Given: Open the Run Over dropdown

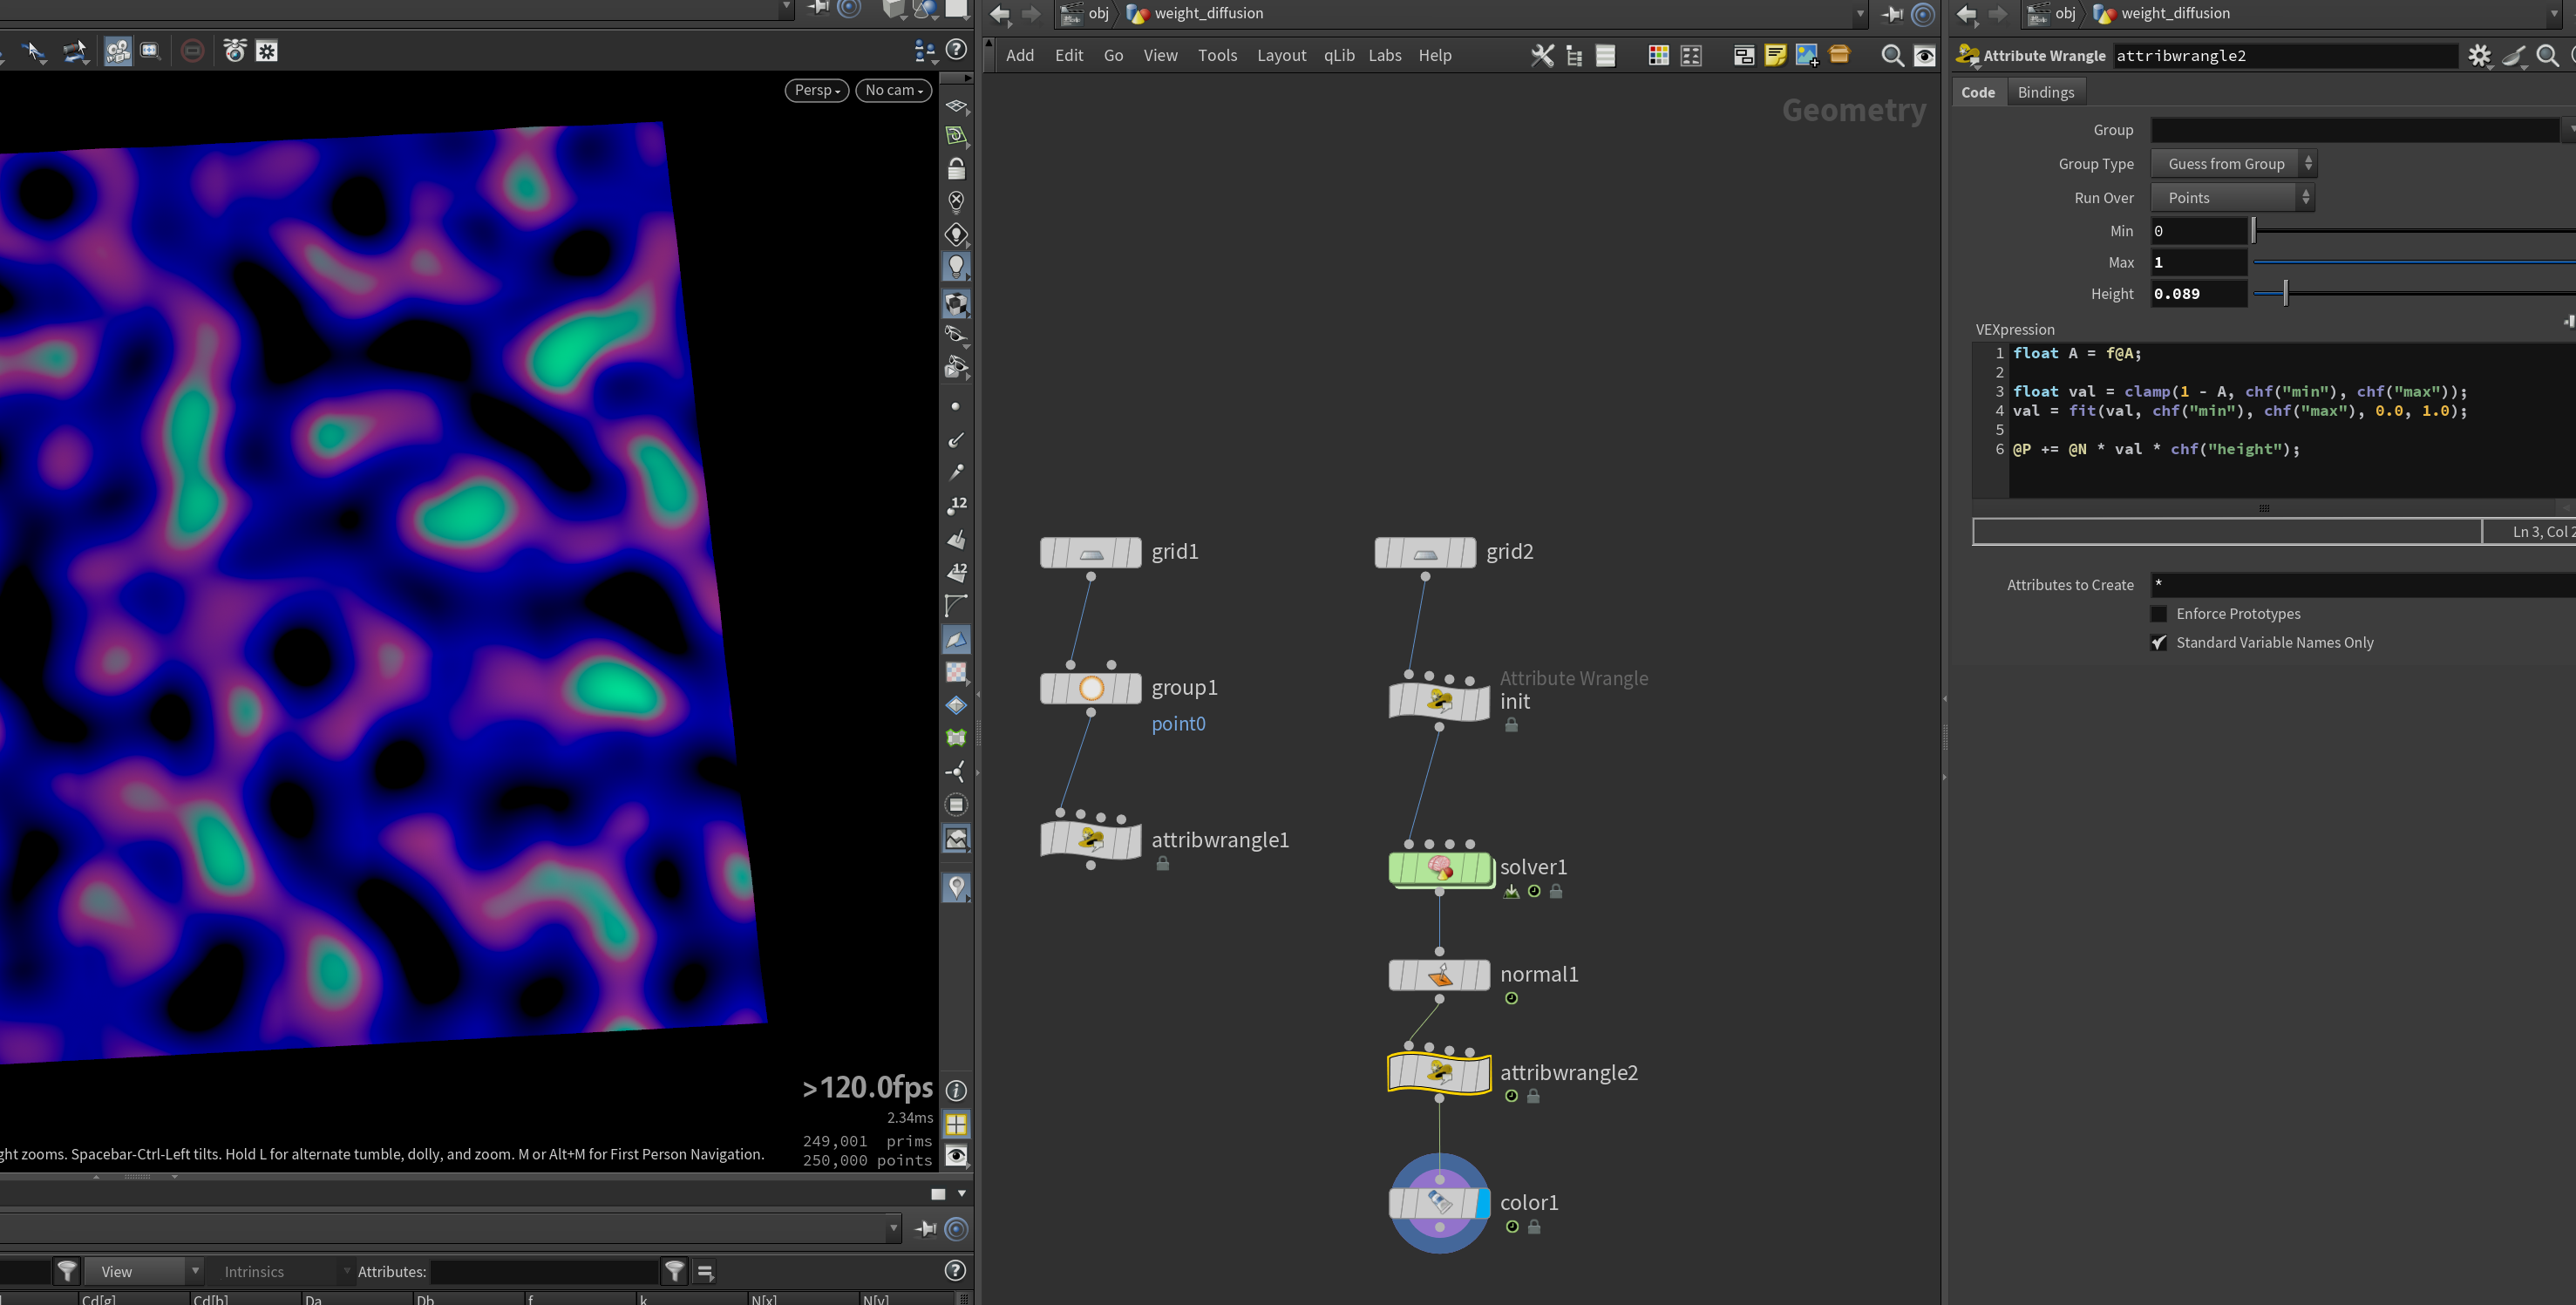Looking at the screenshot, I should [2233, 198].
